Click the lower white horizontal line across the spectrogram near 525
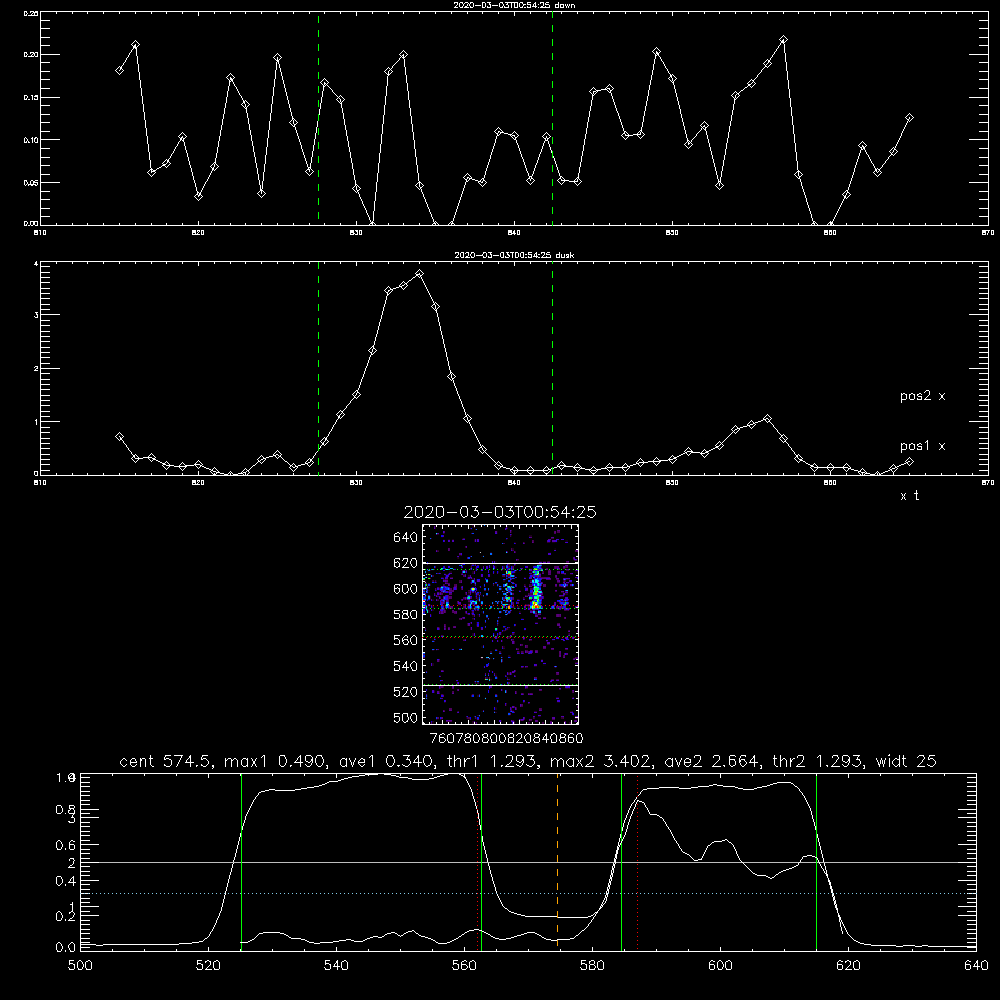1000x1000 pixels. 501,685
